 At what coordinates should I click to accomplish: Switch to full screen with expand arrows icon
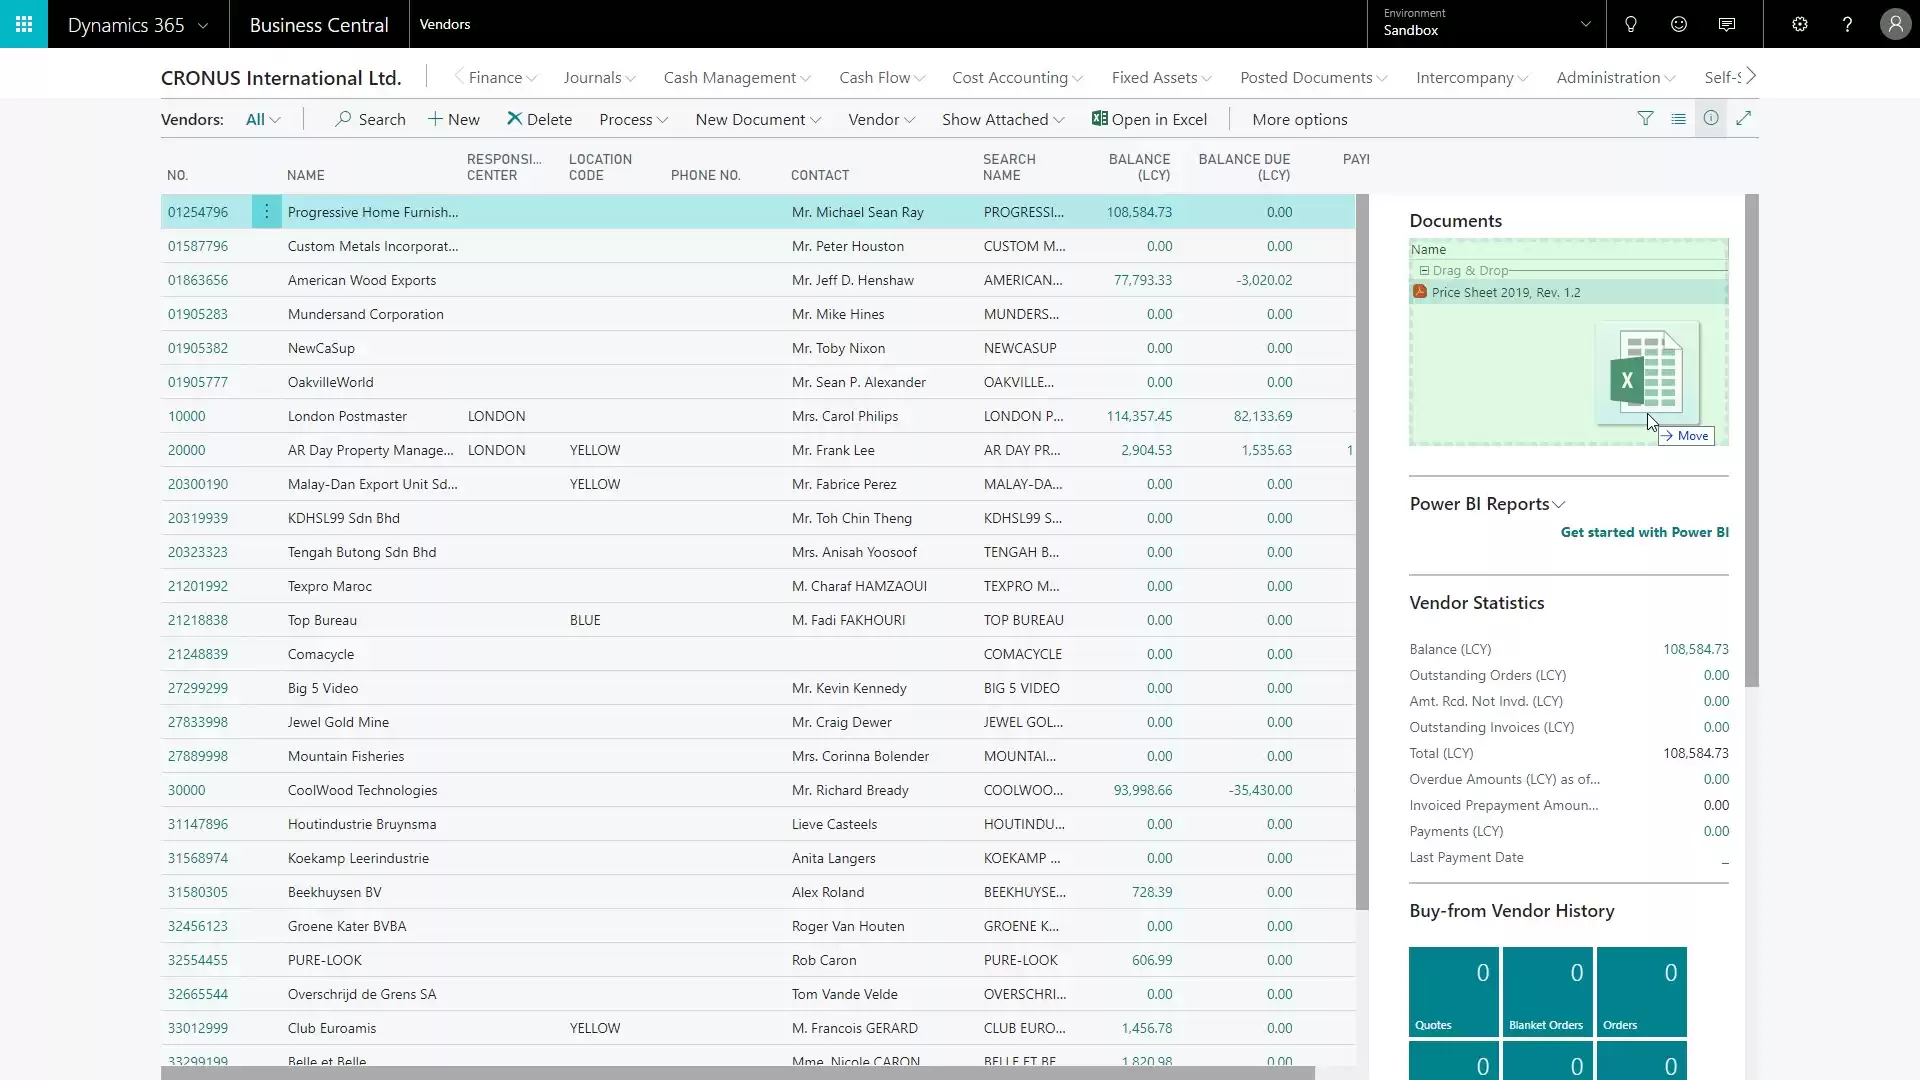(1746, 118)
